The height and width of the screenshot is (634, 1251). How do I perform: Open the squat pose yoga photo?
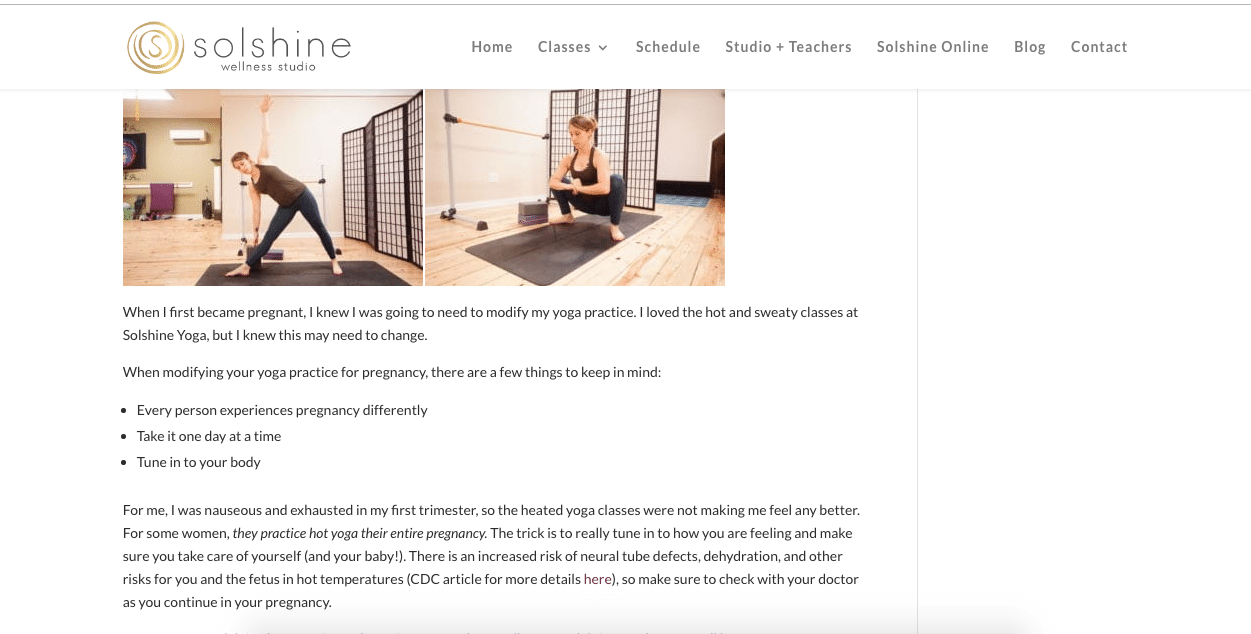tap(575, 187)
